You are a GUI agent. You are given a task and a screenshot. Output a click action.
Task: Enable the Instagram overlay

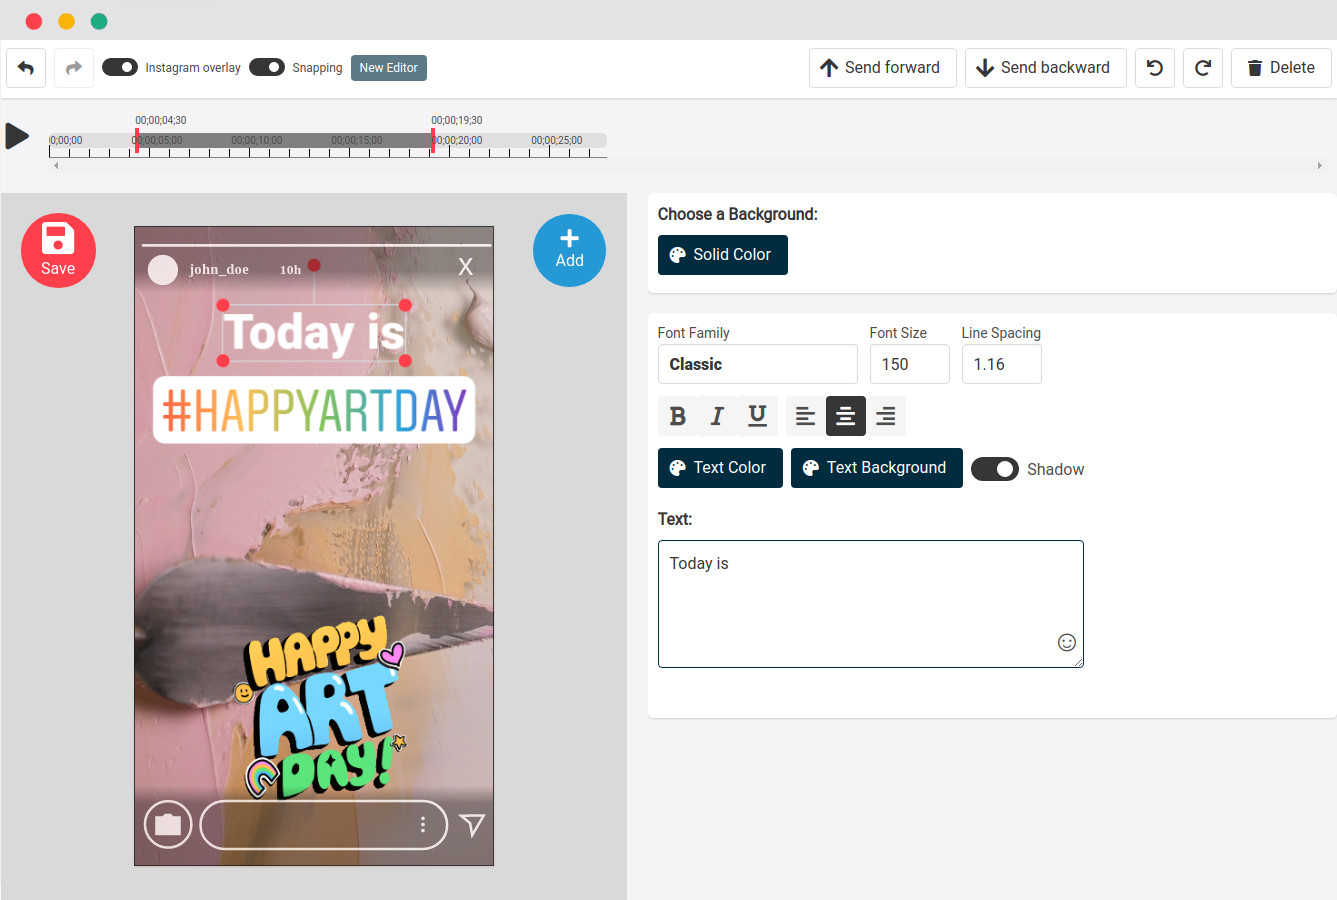coord(120,67)
